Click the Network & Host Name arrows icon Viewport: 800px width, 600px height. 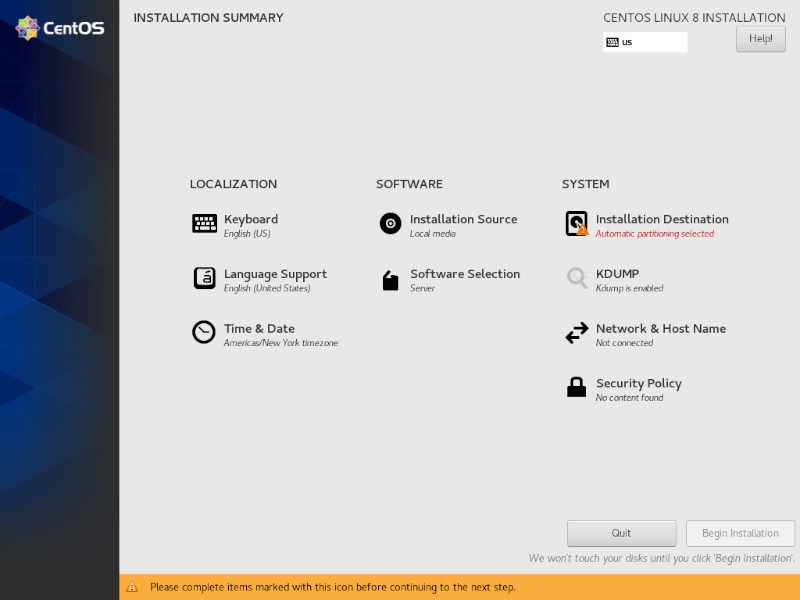tap(575, 332)
